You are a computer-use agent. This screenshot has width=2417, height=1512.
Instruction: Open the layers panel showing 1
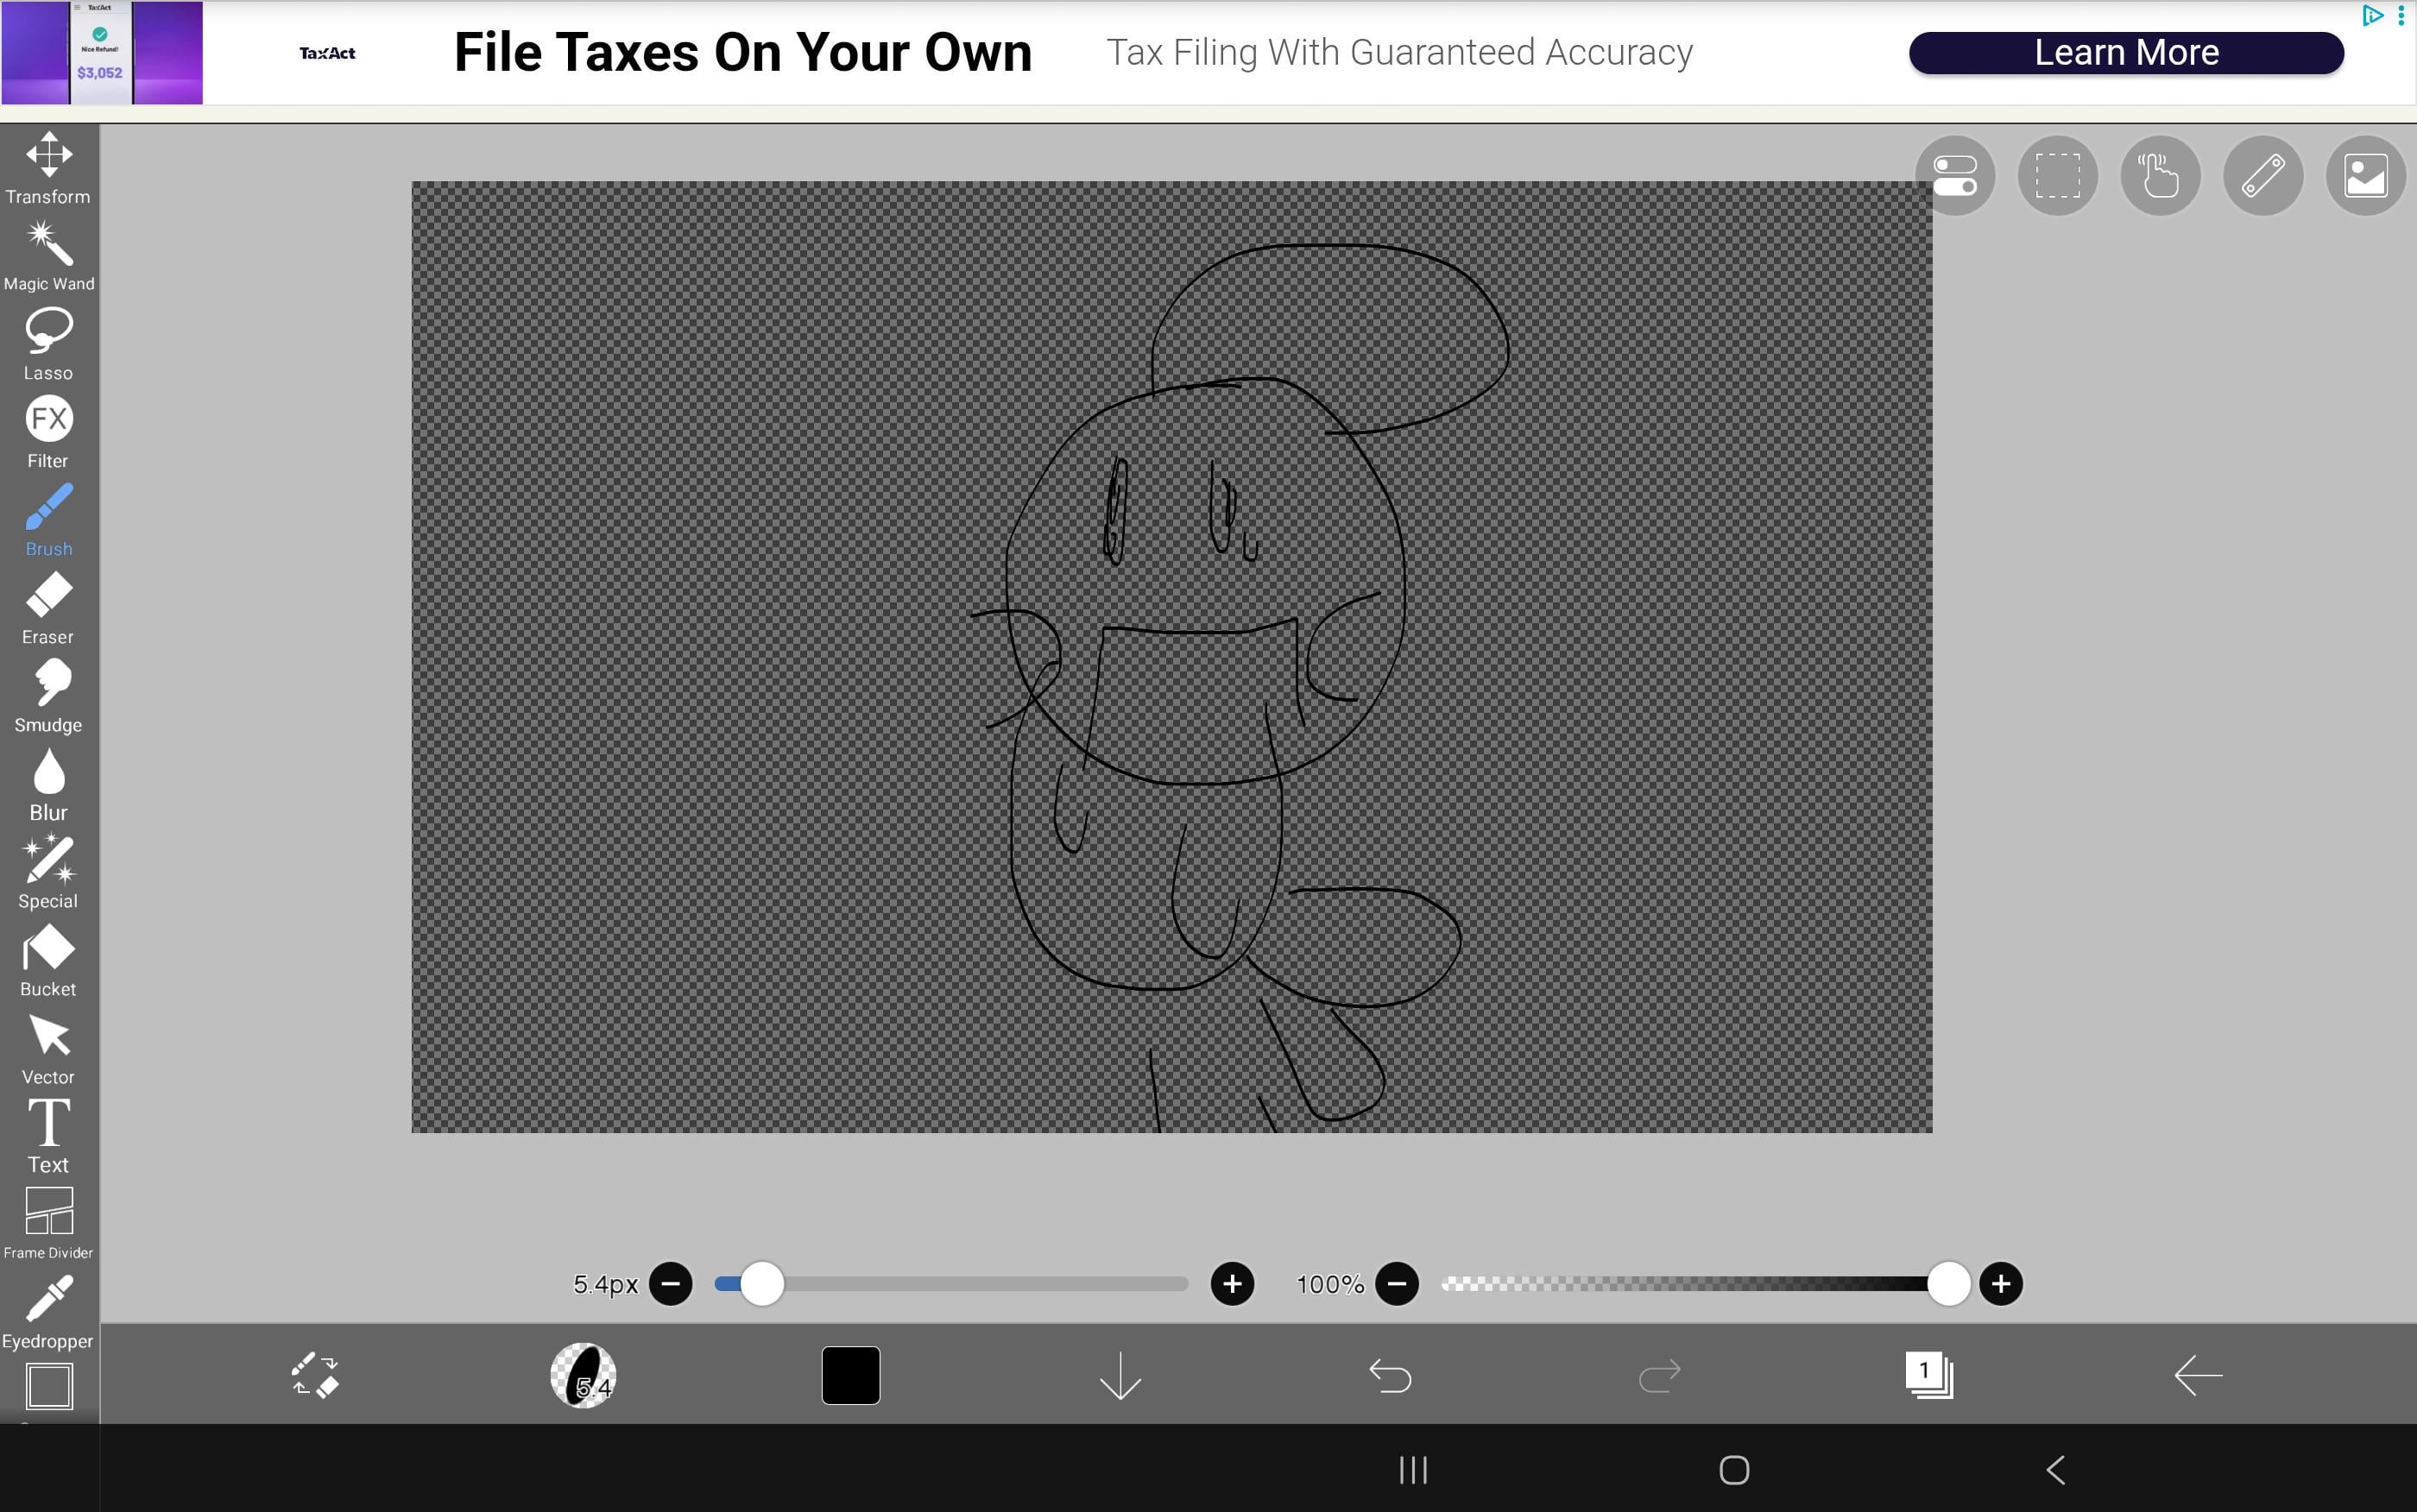pyautogui.click(x=1928, y=1375)
